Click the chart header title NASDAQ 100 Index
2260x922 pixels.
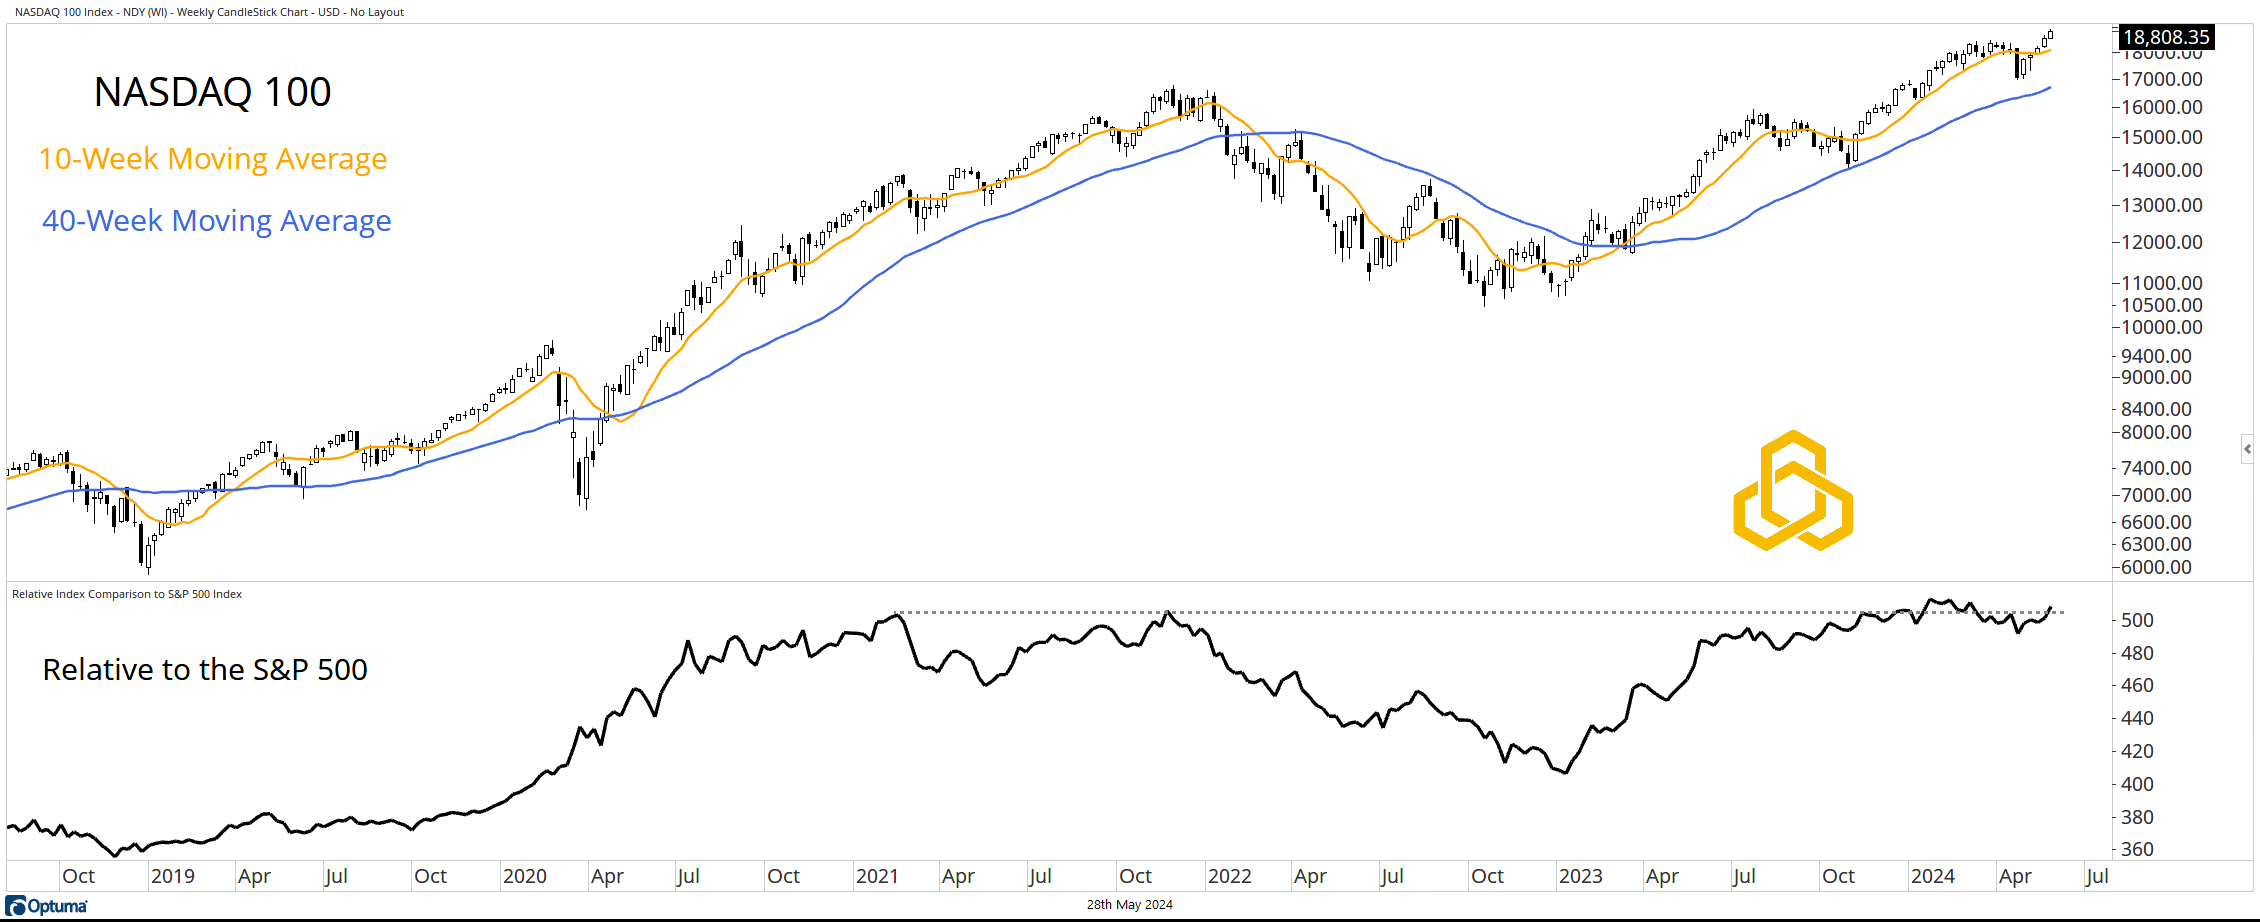tap(209, 12)
